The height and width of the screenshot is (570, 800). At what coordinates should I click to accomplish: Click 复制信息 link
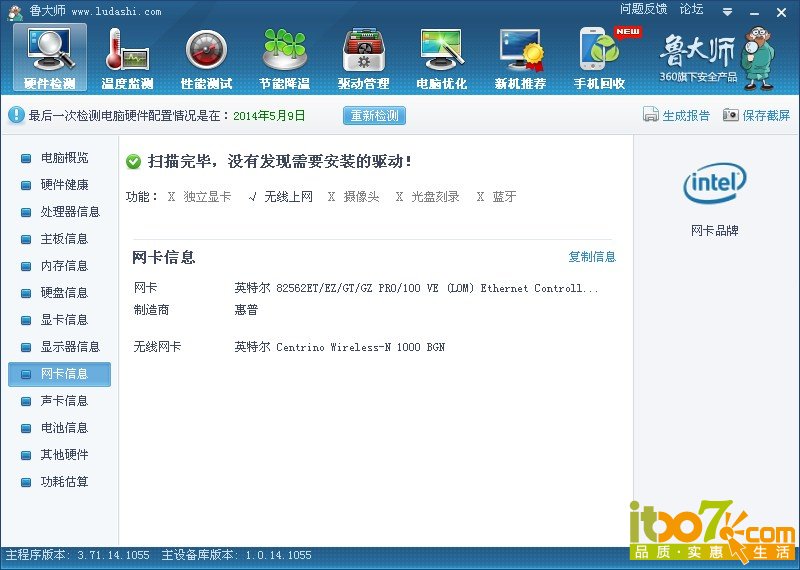(x=592, y=257)
